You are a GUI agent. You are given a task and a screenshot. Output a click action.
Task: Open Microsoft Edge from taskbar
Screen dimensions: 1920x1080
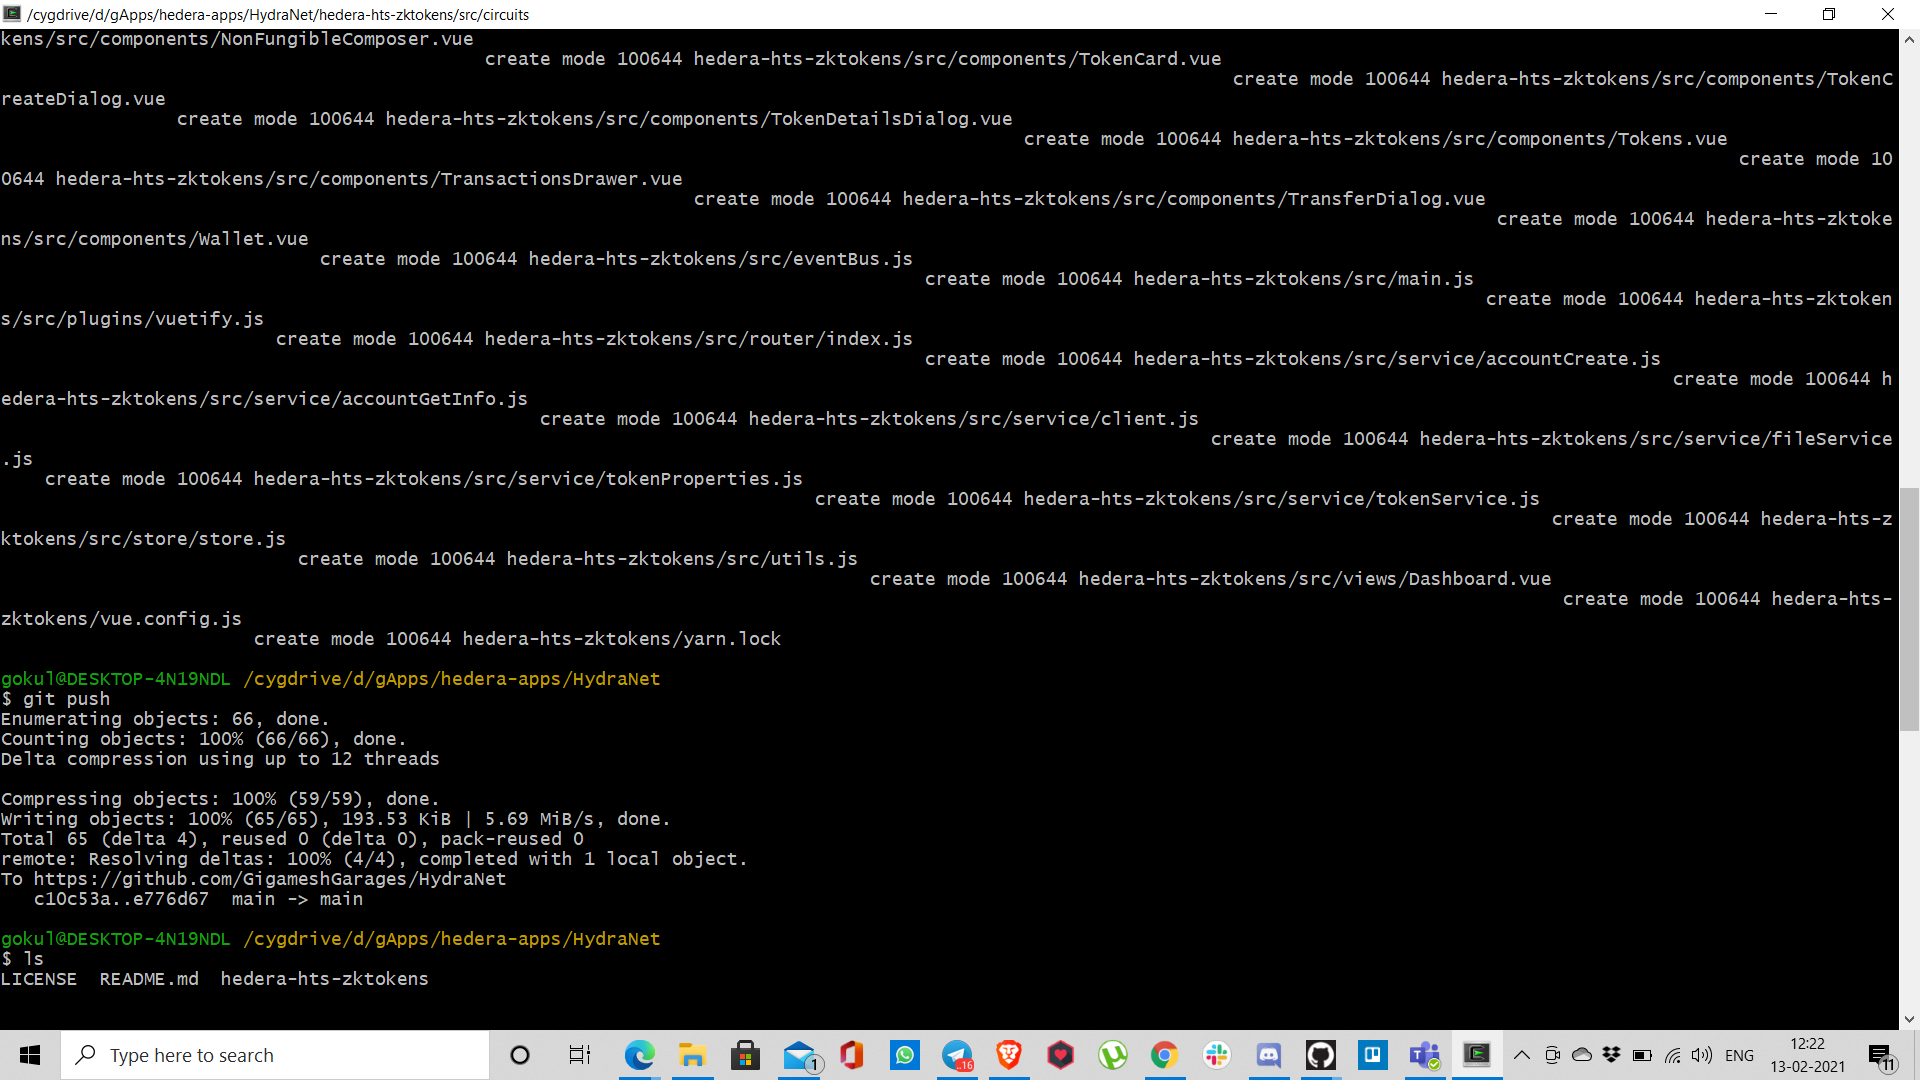click(639, 1055)
